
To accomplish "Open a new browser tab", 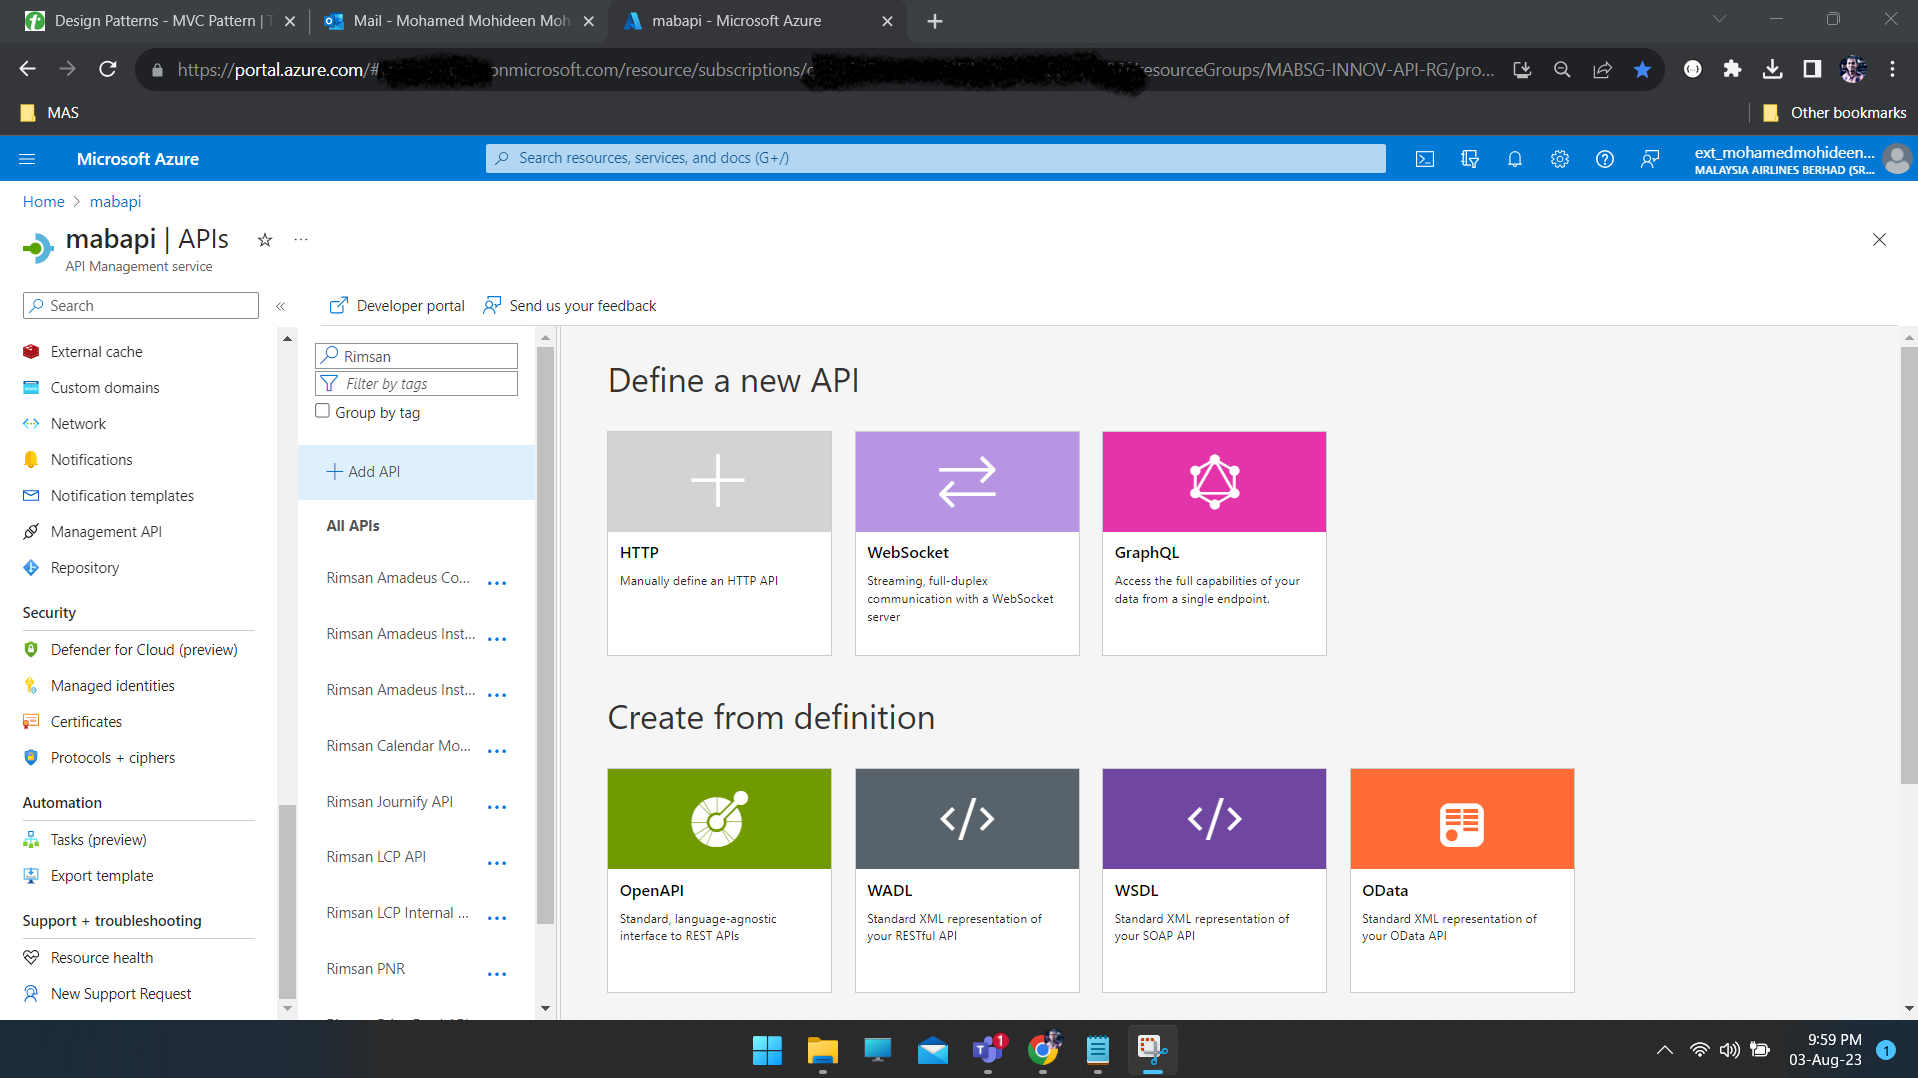I will point(935,21).
